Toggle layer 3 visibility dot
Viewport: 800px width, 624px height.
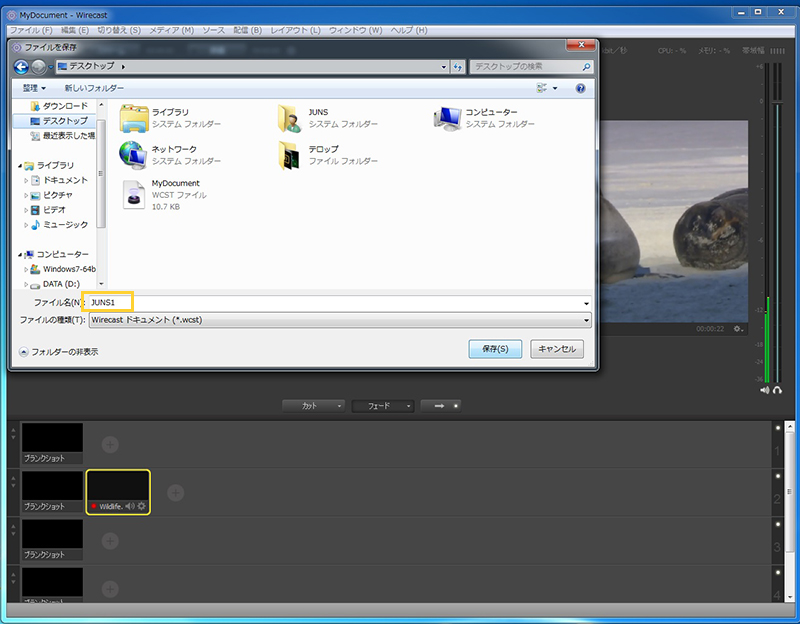pos(778,524)
